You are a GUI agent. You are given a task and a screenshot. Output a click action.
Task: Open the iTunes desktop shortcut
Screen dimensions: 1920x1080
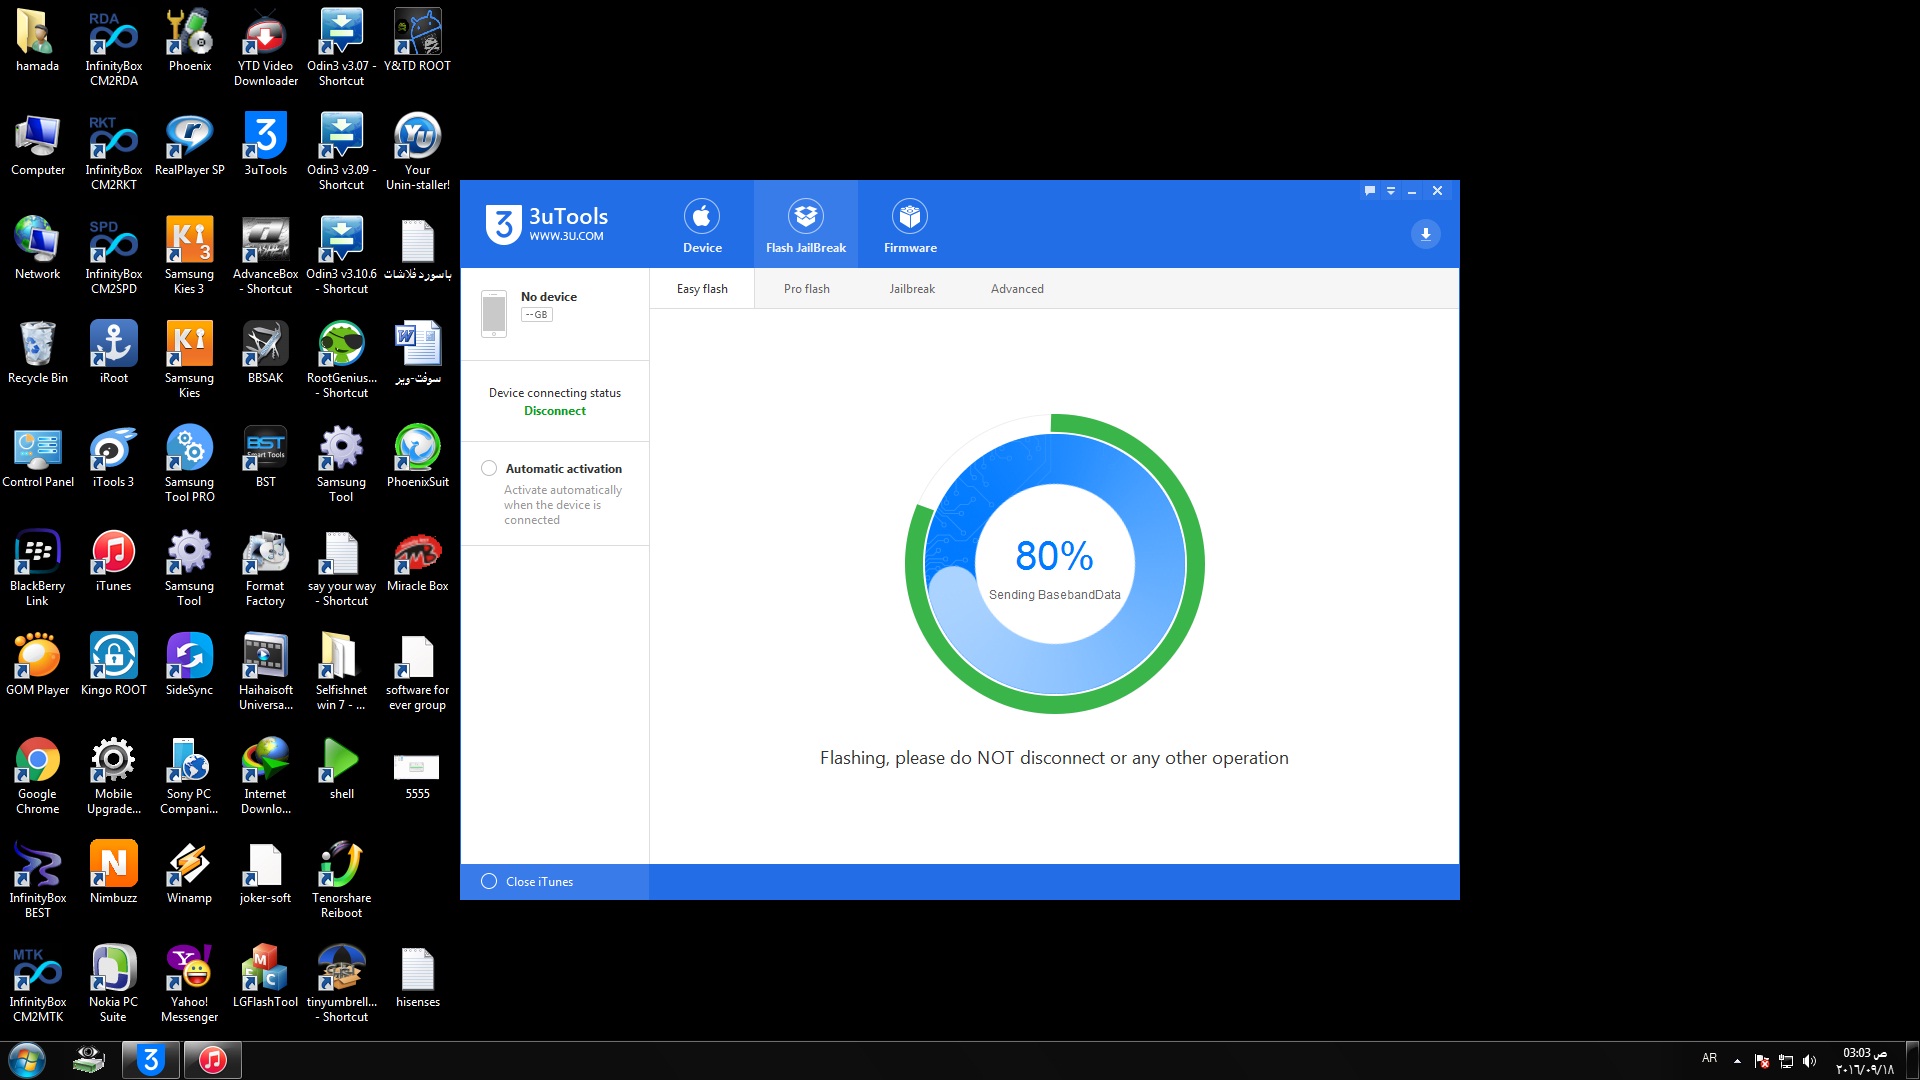tap(114, 559)
